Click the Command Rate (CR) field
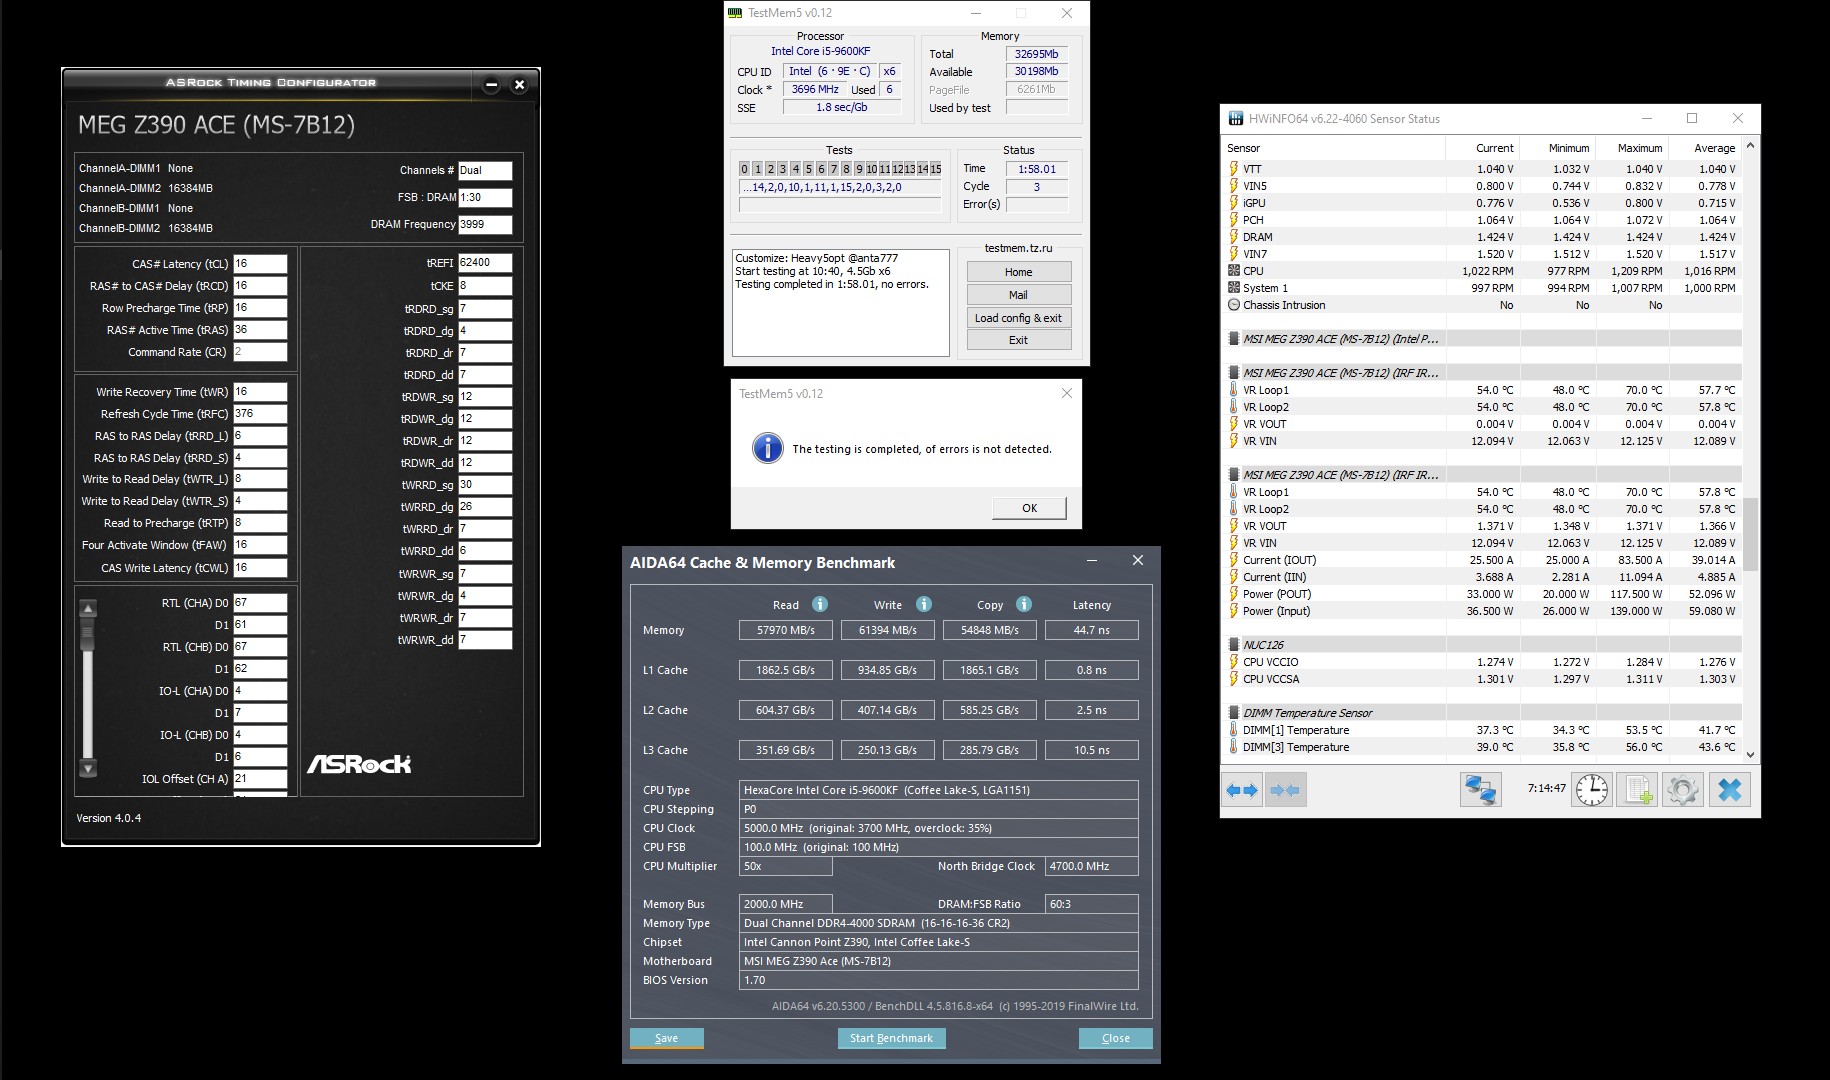This screenshot has width=1830, height=1080. 260,352
